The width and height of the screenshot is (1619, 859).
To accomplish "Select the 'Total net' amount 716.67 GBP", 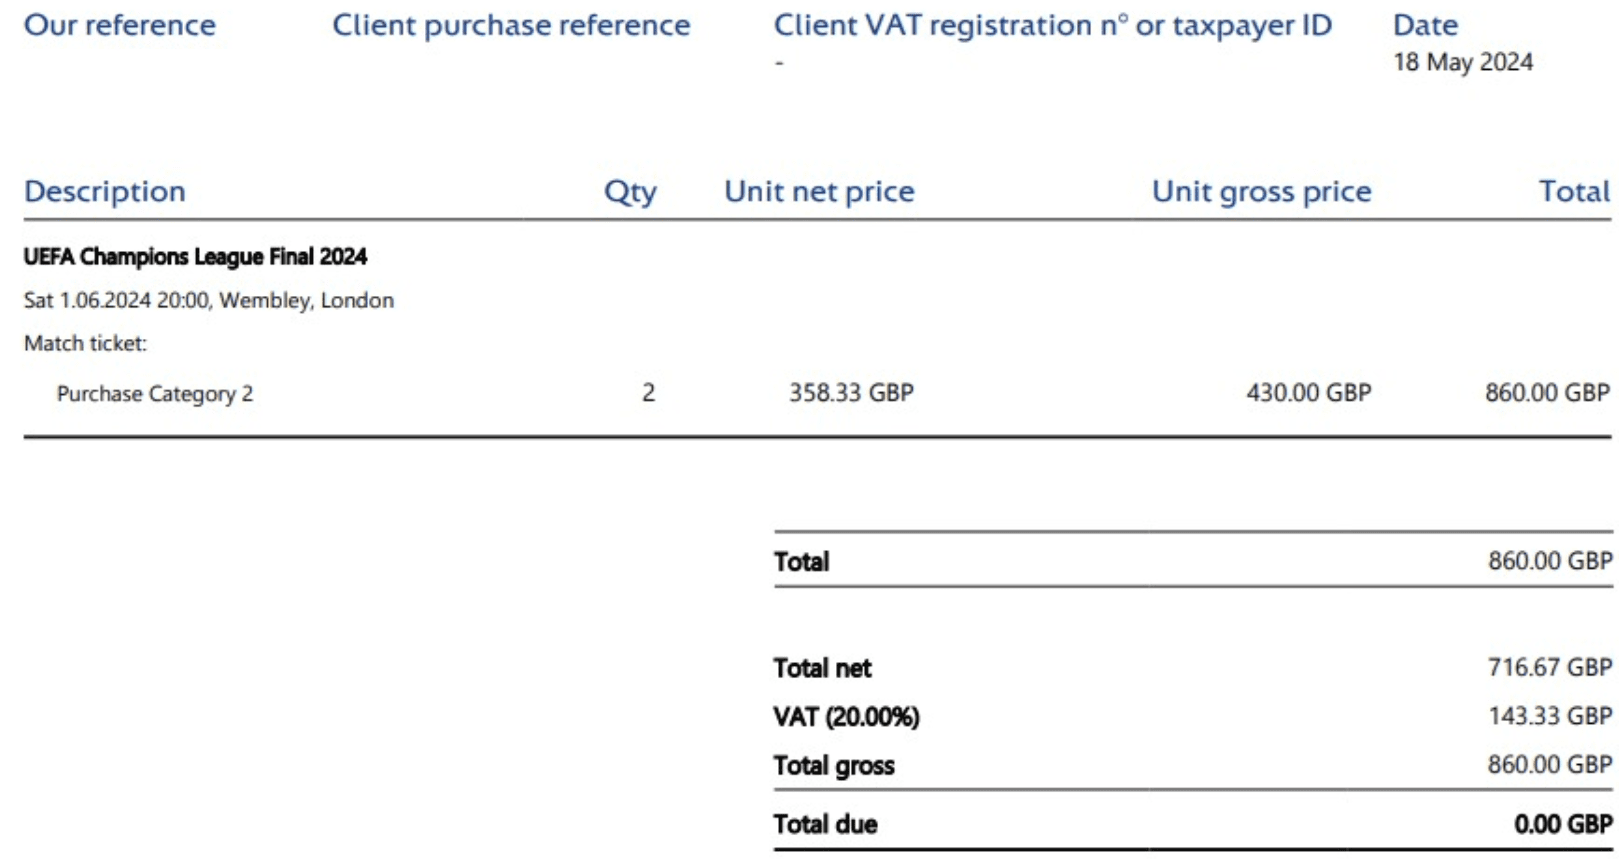I will coord(1550,667).
